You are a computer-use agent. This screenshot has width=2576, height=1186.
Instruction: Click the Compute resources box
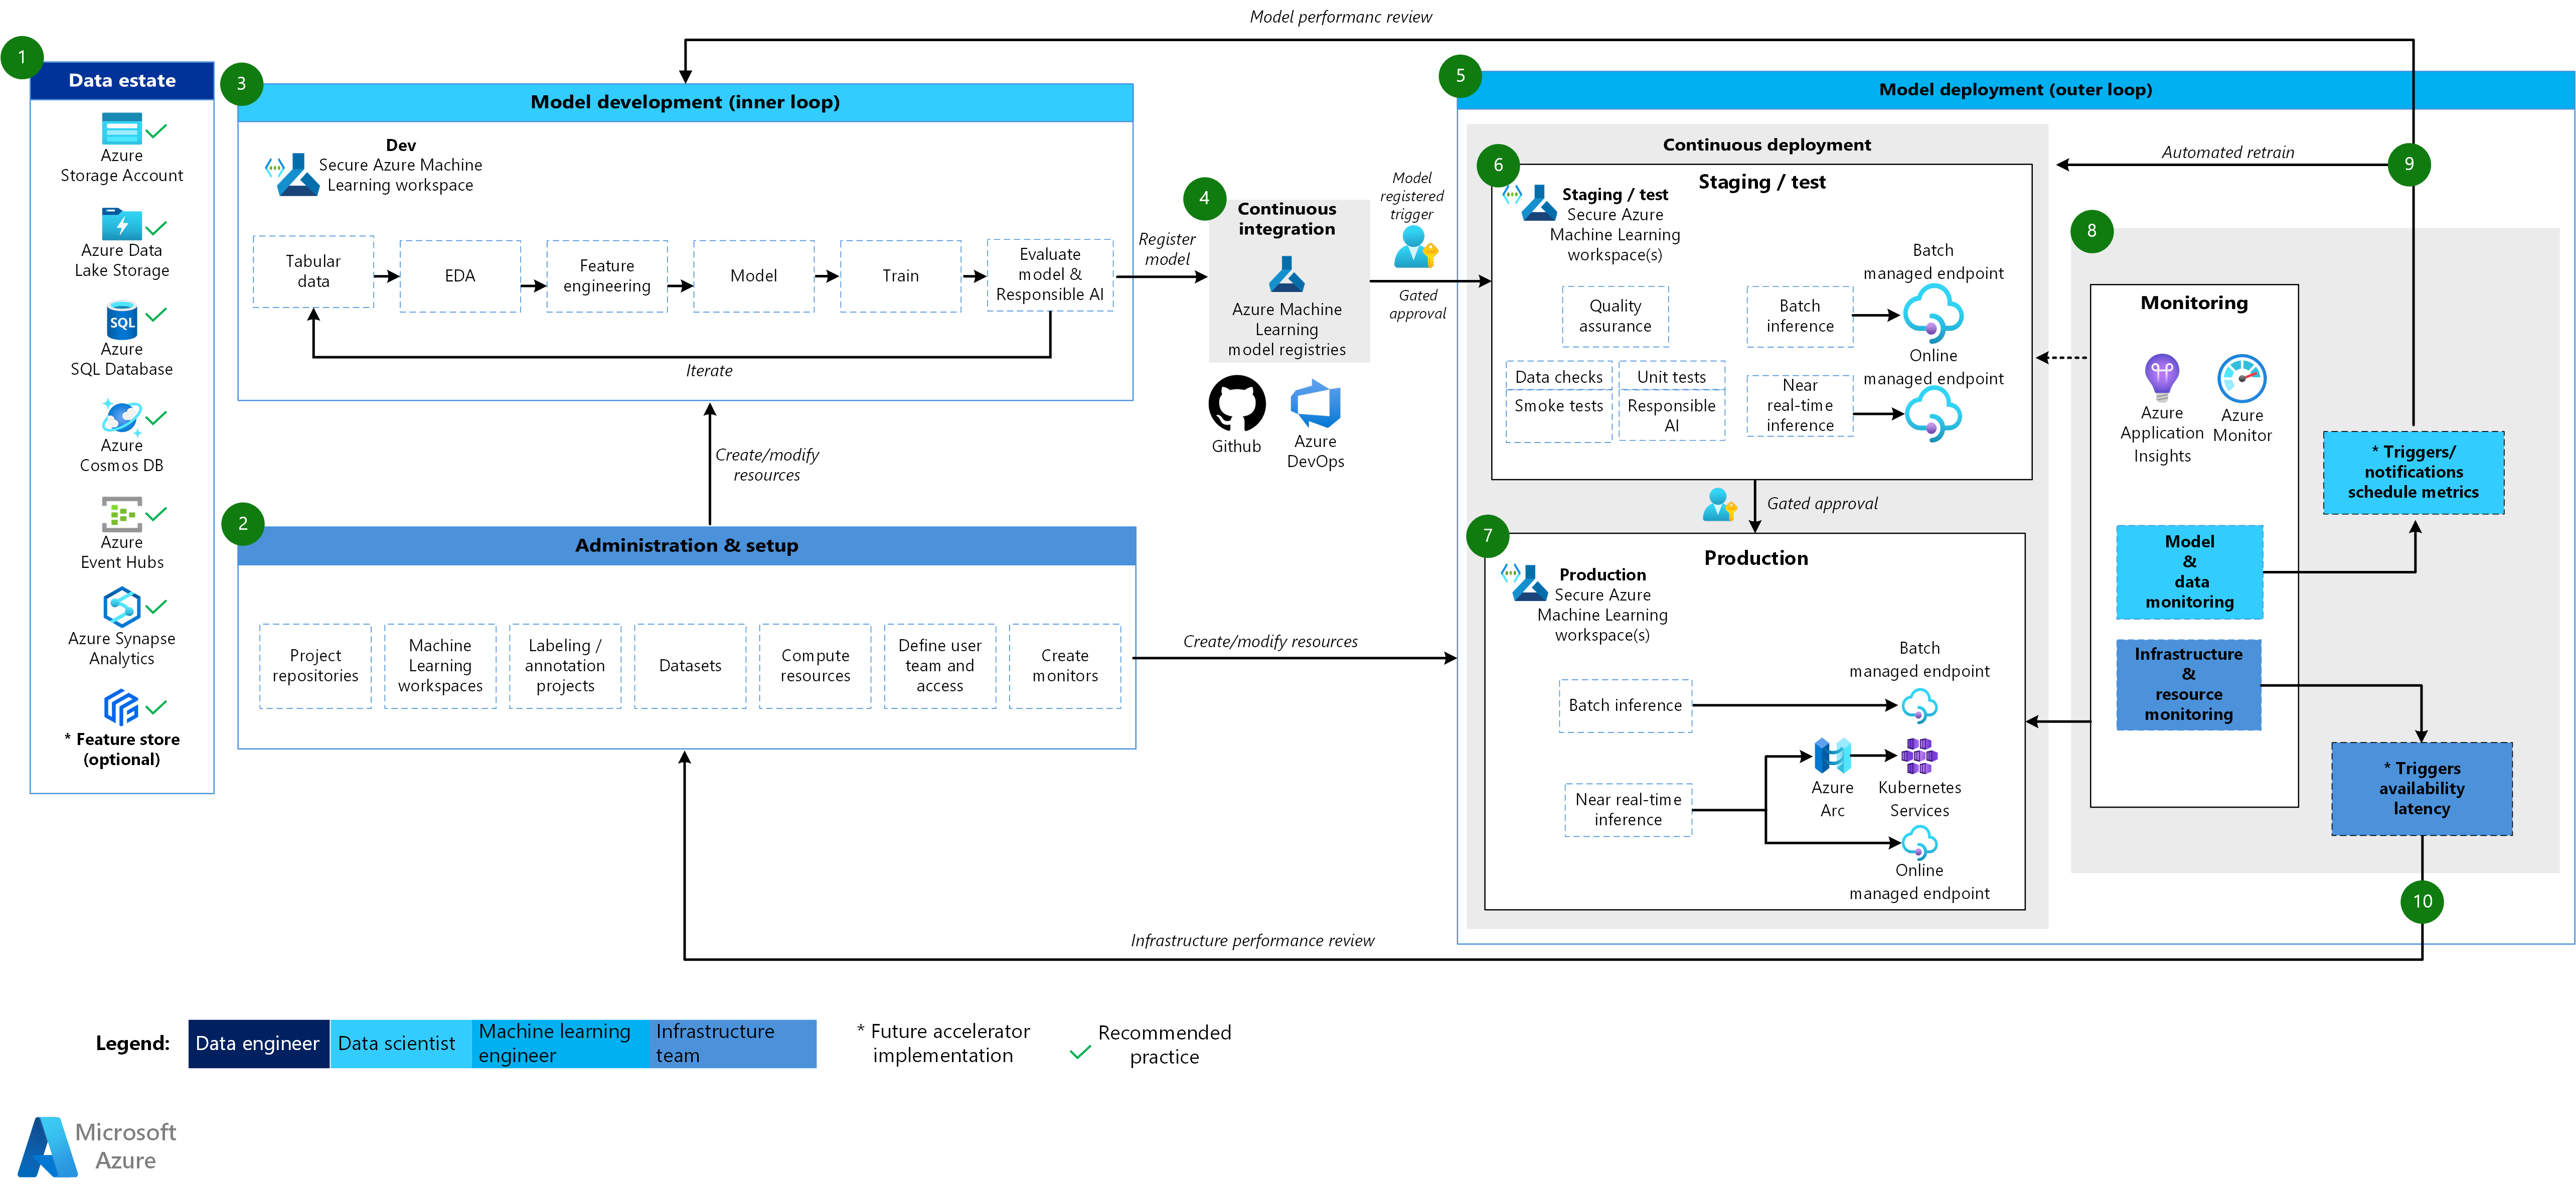(x=815, y=665)
